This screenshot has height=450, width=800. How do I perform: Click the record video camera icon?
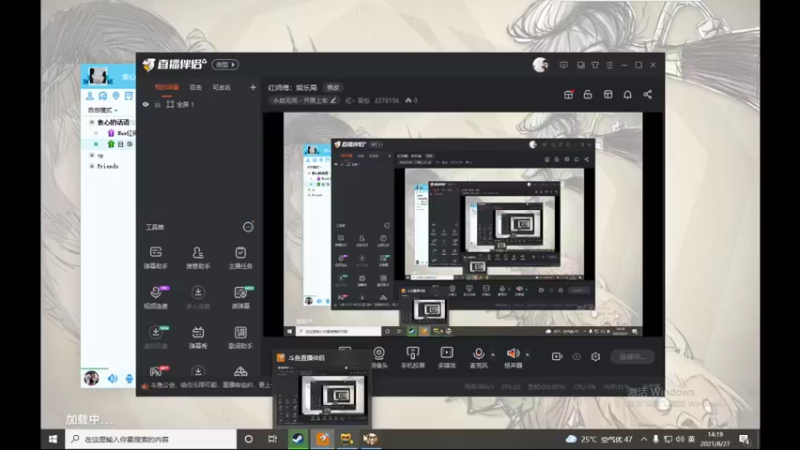557,357
